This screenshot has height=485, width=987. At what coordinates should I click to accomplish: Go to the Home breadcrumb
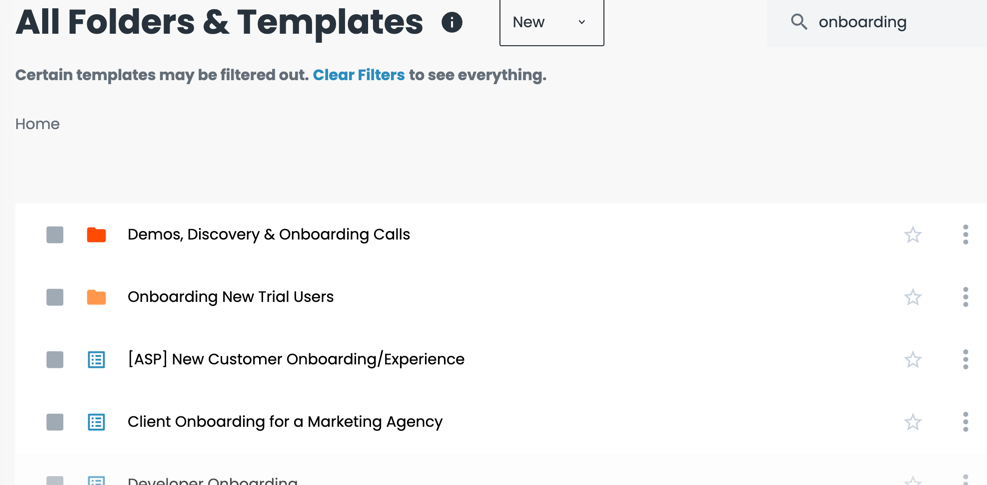coord(37,124)
